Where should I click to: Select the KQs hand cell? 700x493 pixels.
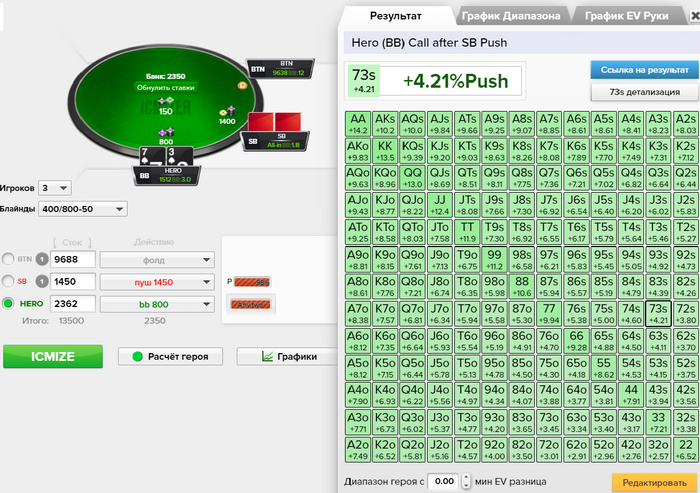(412, 151)
